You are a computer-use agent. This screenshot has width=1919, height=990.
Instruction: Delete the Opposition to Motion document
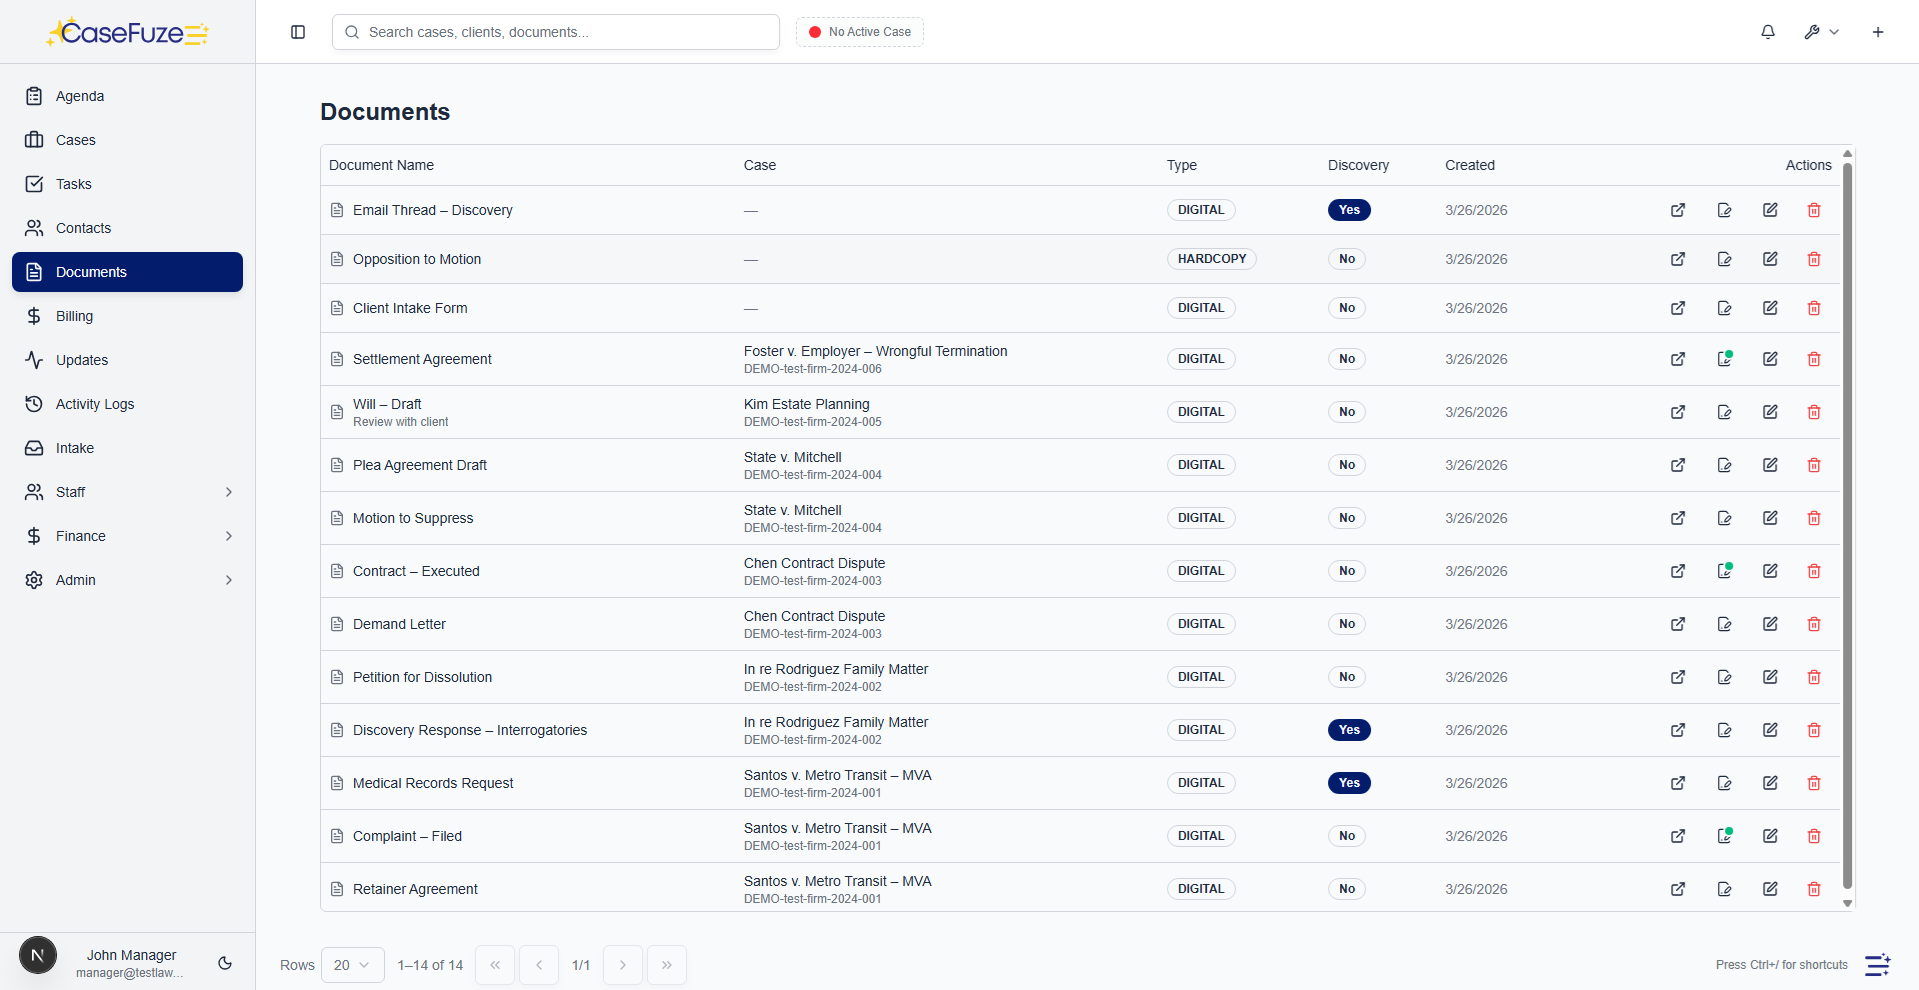pyautogui.click(x=1813, y=259)
